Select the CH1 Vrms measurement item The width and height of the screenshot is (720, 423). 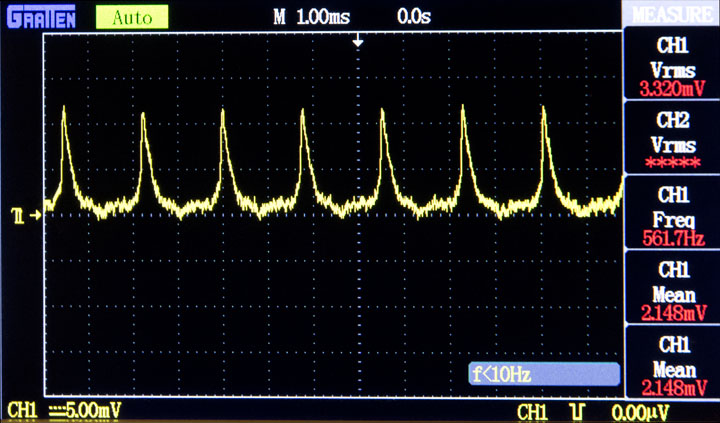(x=672, y=63)
